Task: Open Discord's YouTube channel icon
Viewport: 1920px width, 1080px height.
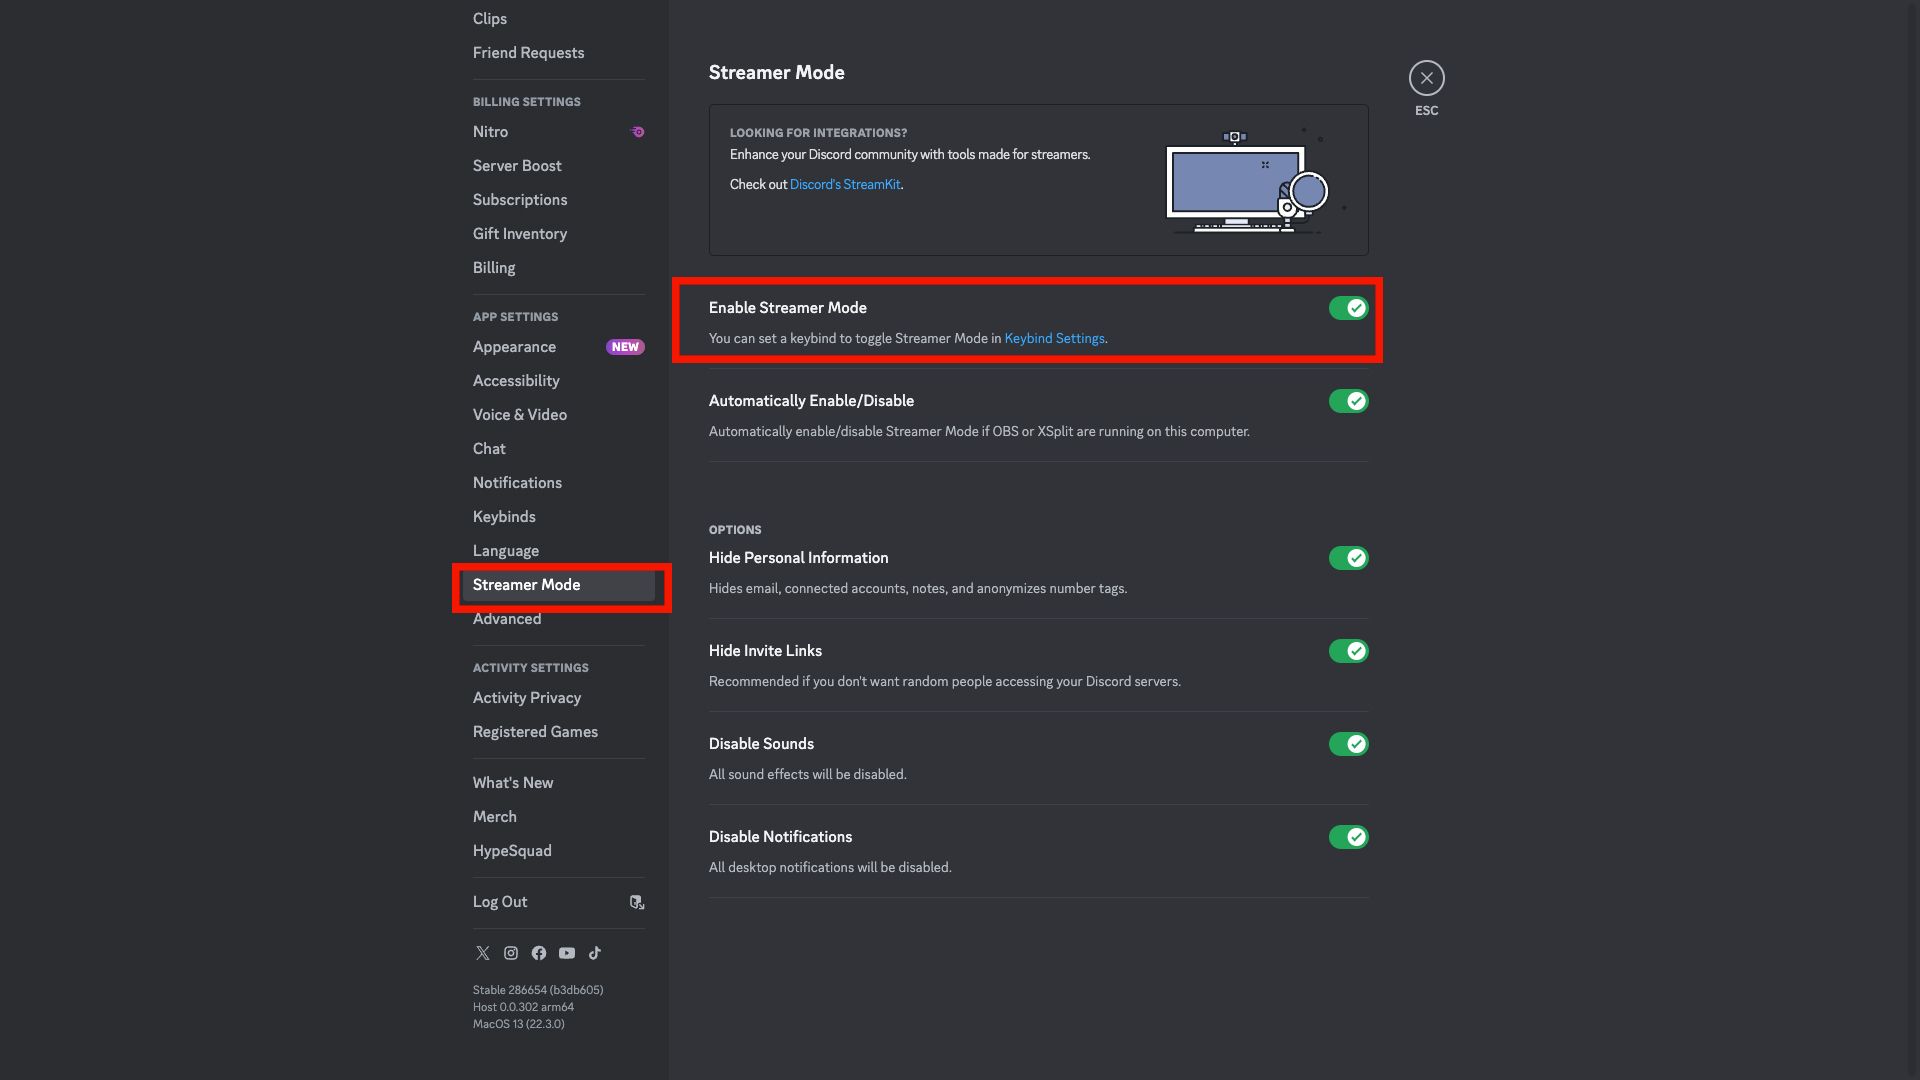Action: (x=567, y=953)
